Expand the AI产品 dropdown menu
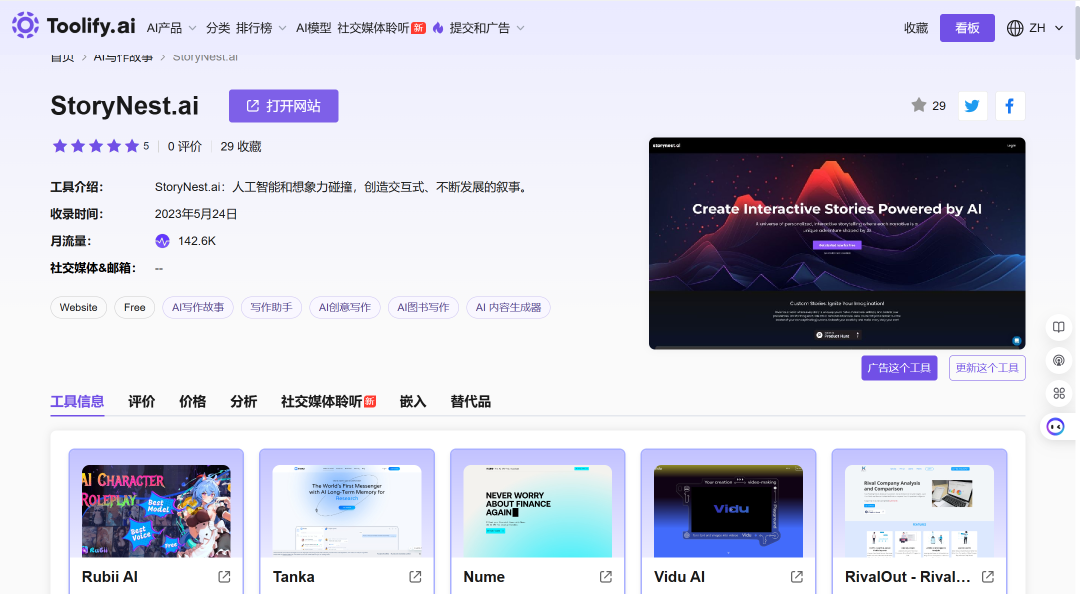1080x594 pixels. 172,28
